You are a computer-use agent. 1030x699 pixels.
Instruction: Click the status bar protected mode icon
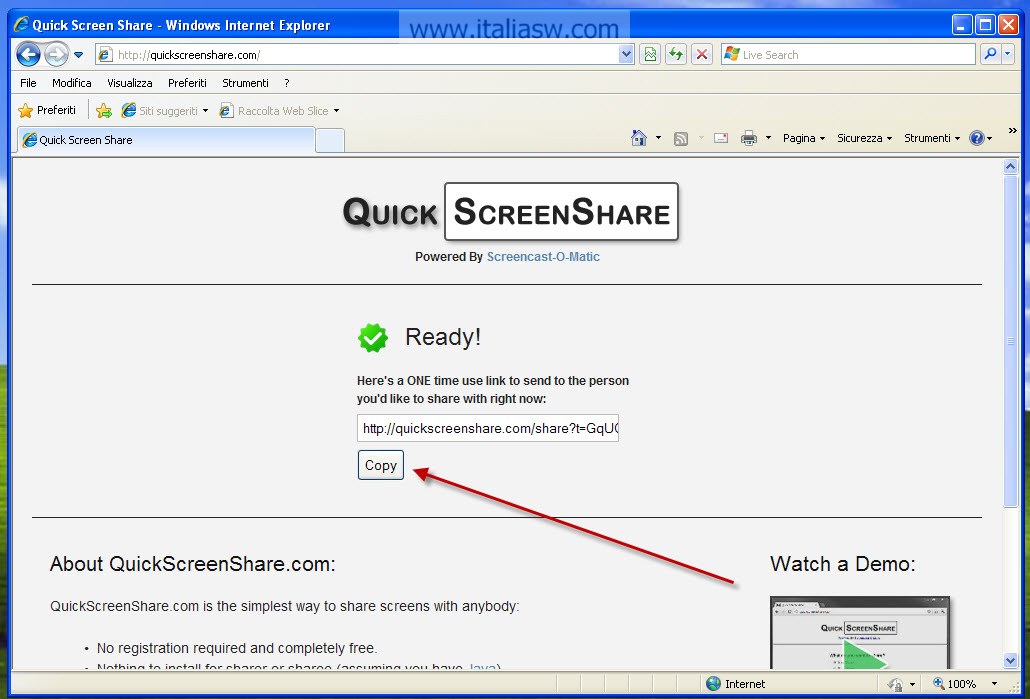pos(895,684)
